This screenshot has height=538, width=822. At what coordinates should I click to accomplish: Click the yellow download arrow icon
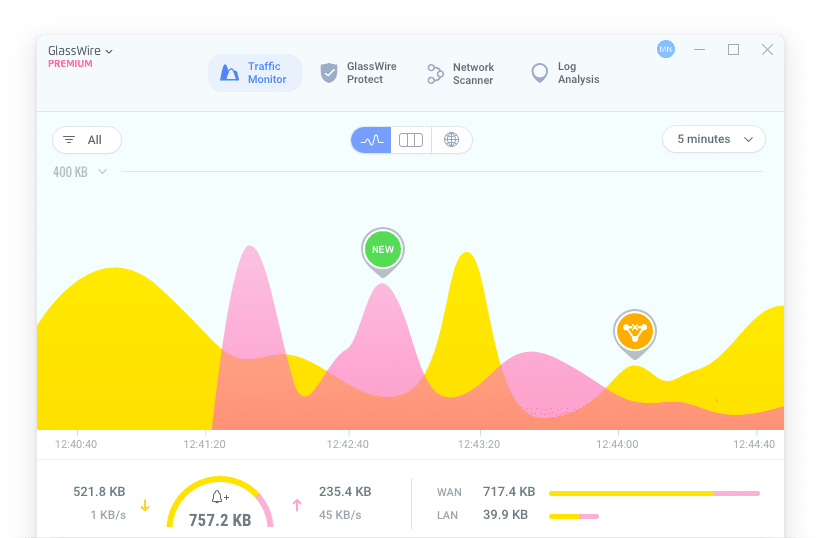pos(145,506)
